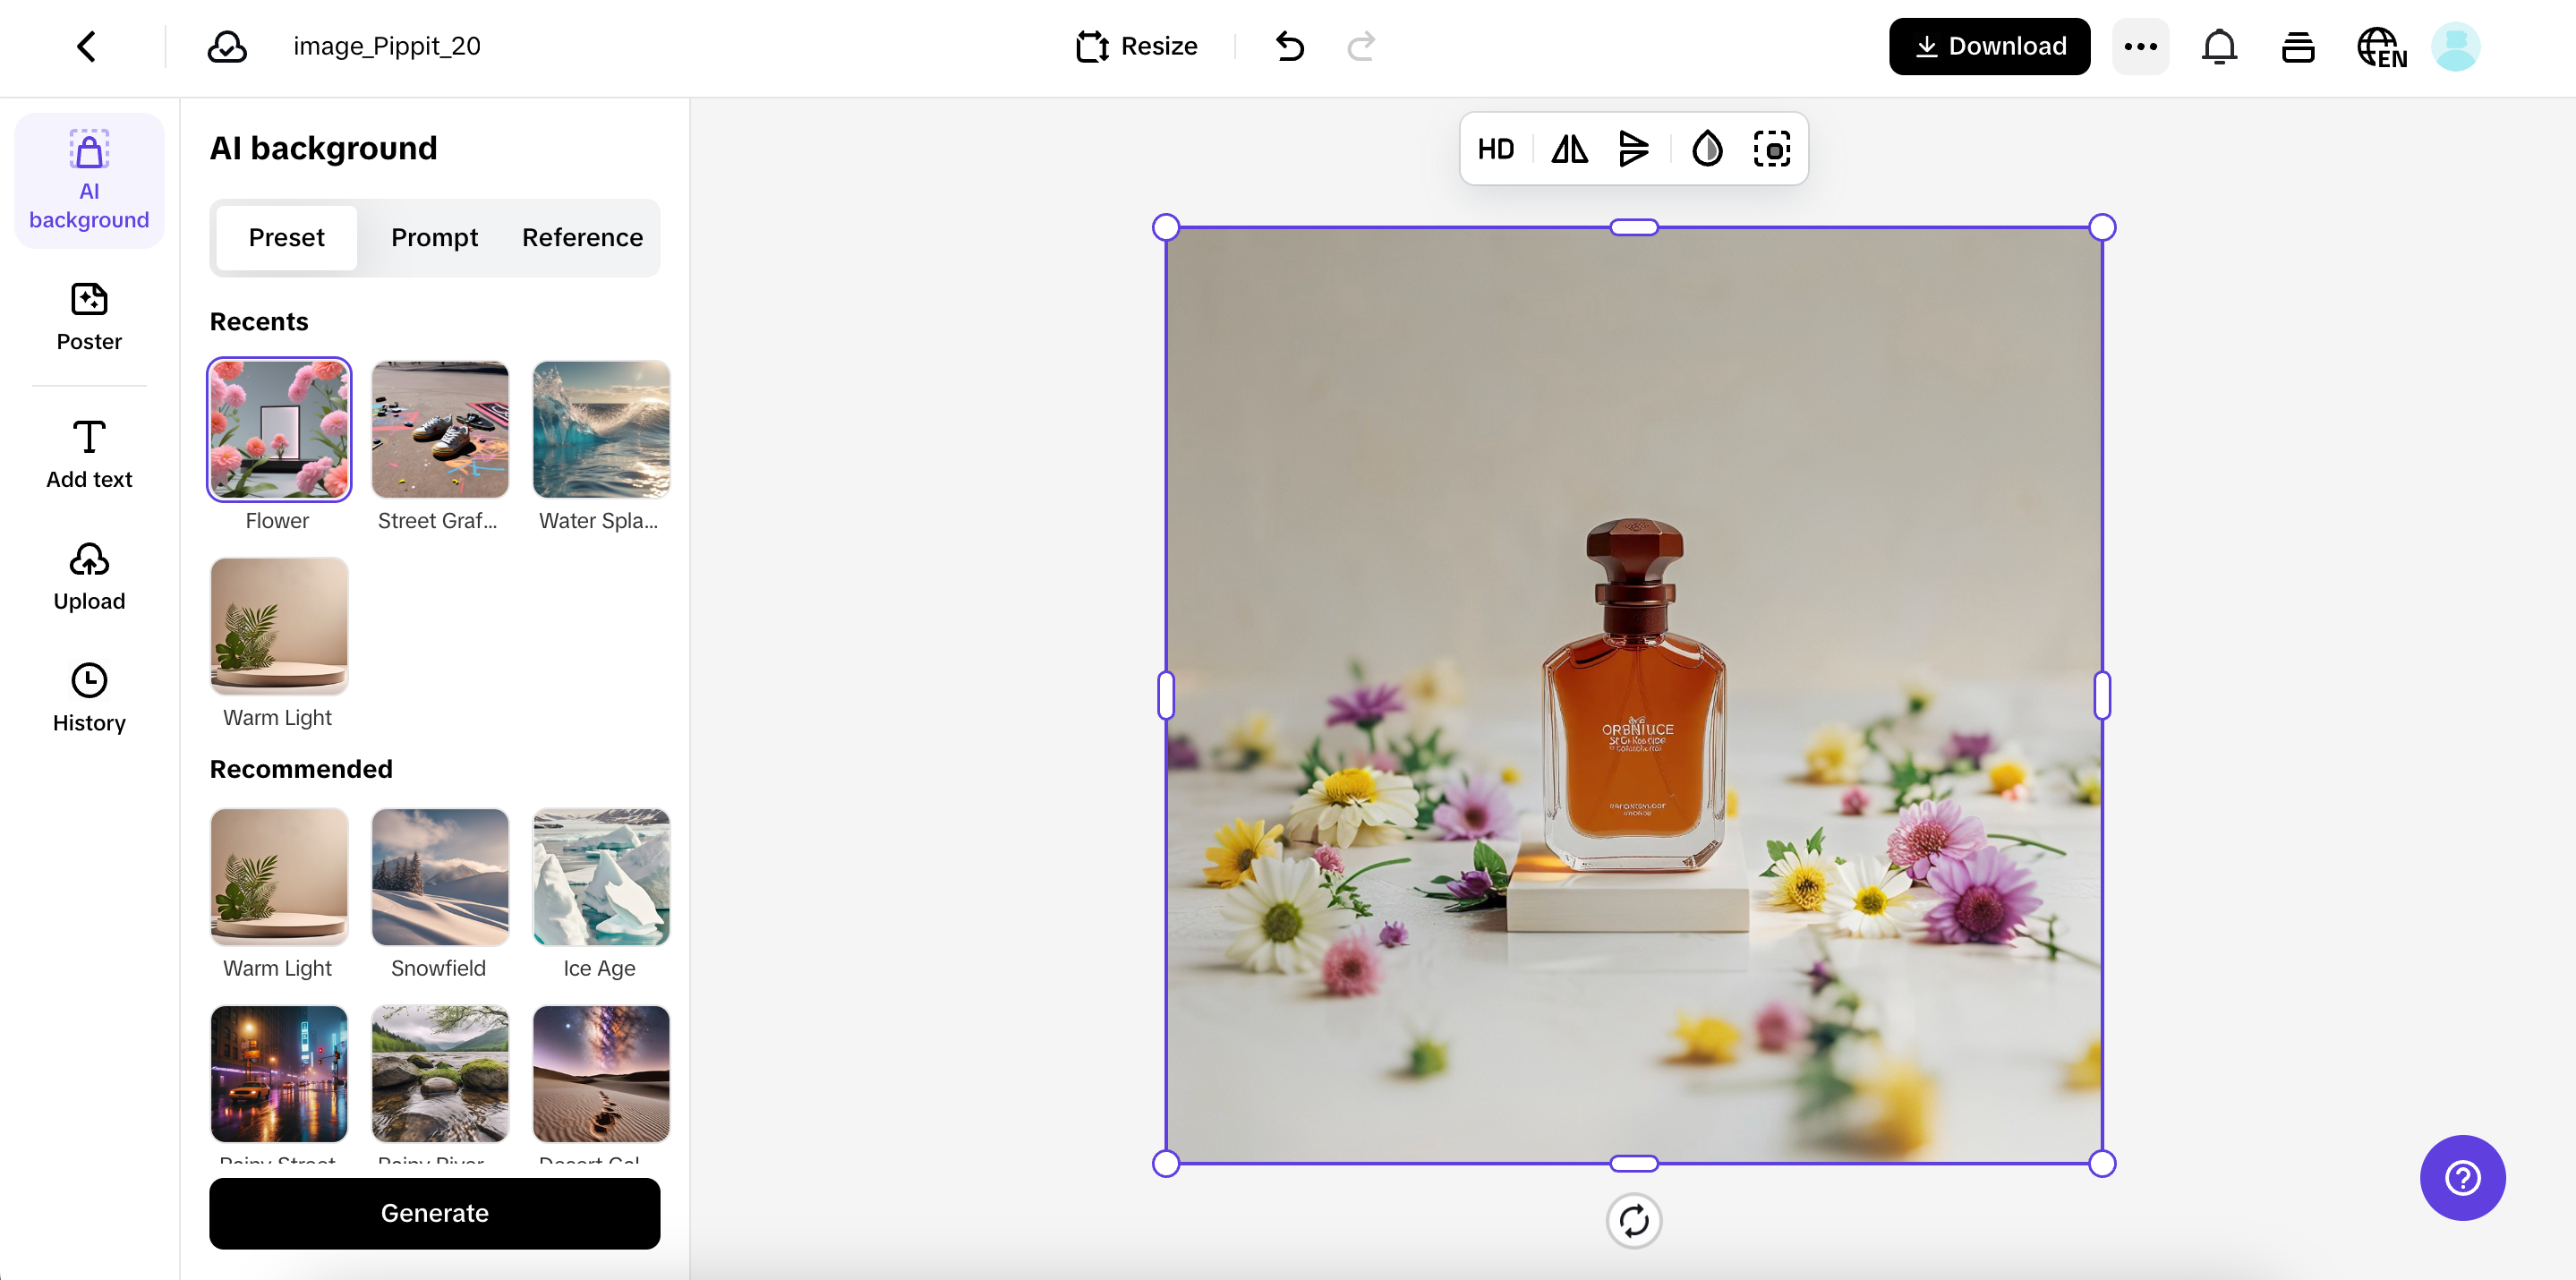Open the Poster tool in the sidebar
2576x1280 pixels.
88,318
